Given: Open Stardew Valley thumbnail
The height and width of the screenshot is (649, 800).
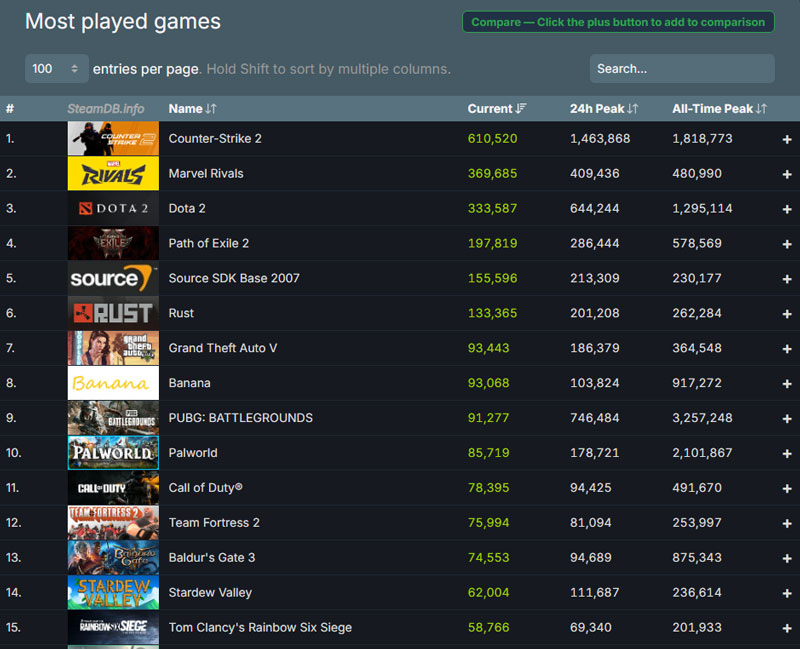Looking at the screenshot, I should click(x=113, y=592).
